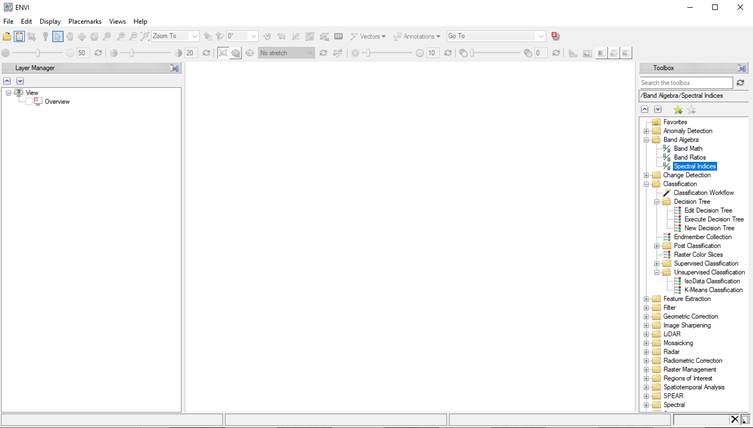This screenshot has height=428, width=753.
Task: Toggle the highlighted Select tool button
Action: [58, 36]
